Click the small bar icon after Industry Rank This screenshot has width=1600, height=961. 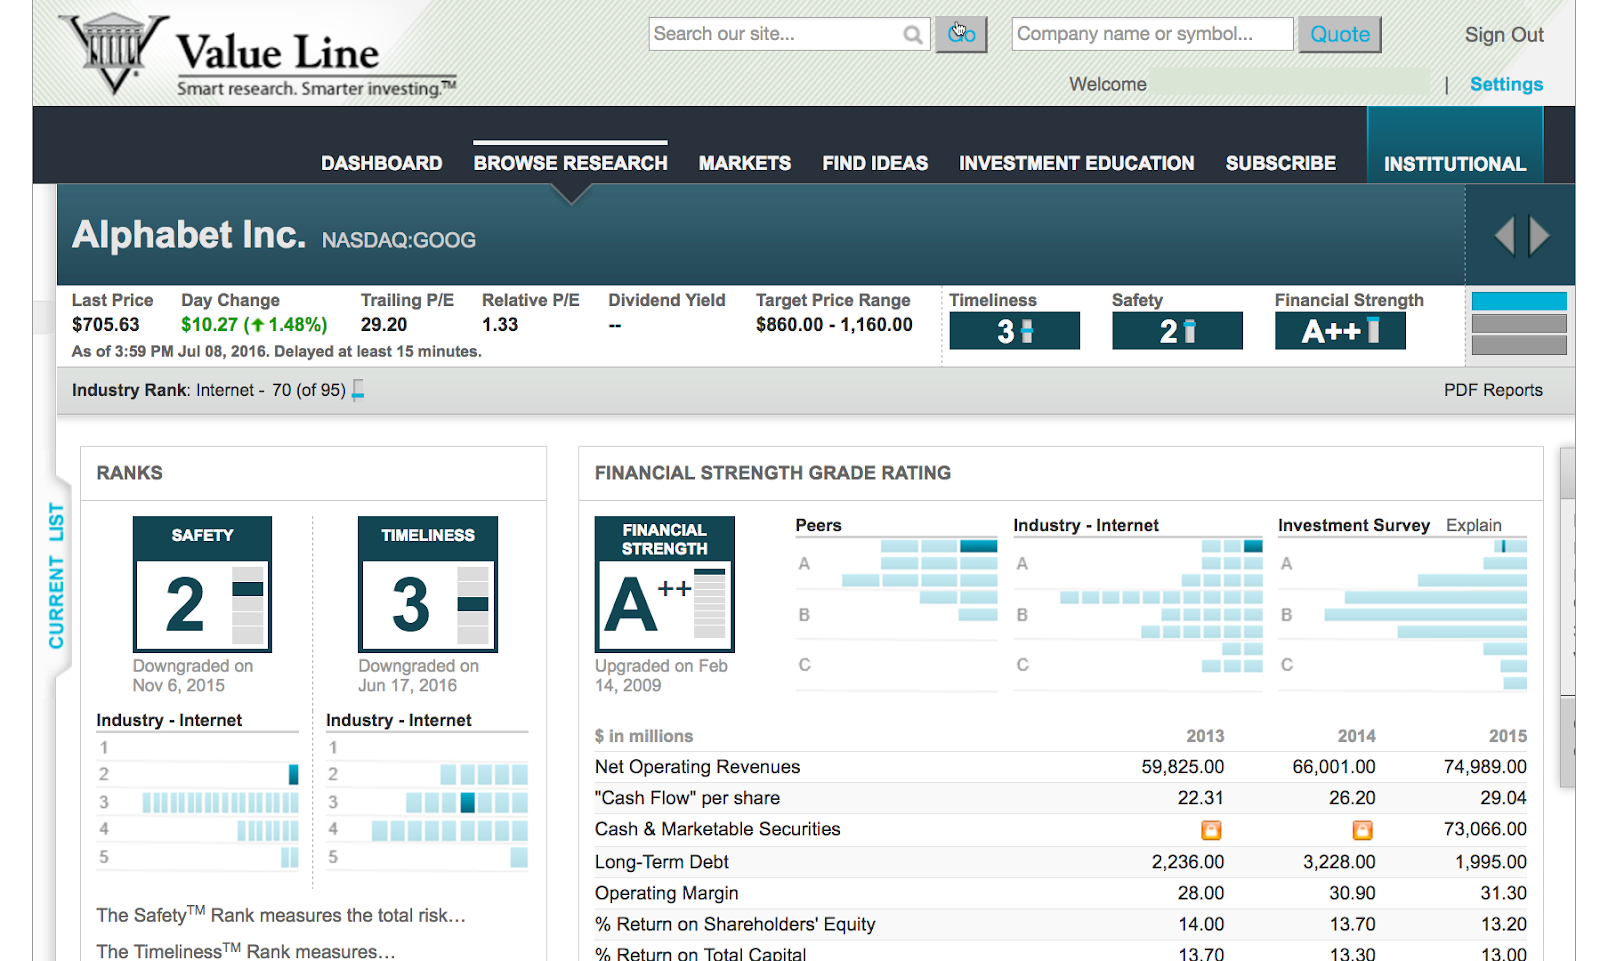click(358, 390)
